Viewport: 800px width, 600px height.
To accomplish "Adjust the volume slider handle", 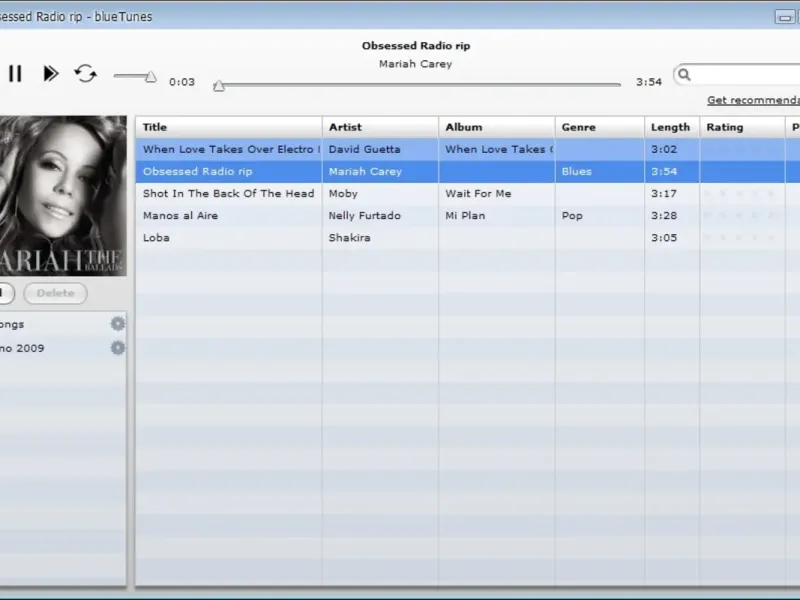I will [151, 77].
